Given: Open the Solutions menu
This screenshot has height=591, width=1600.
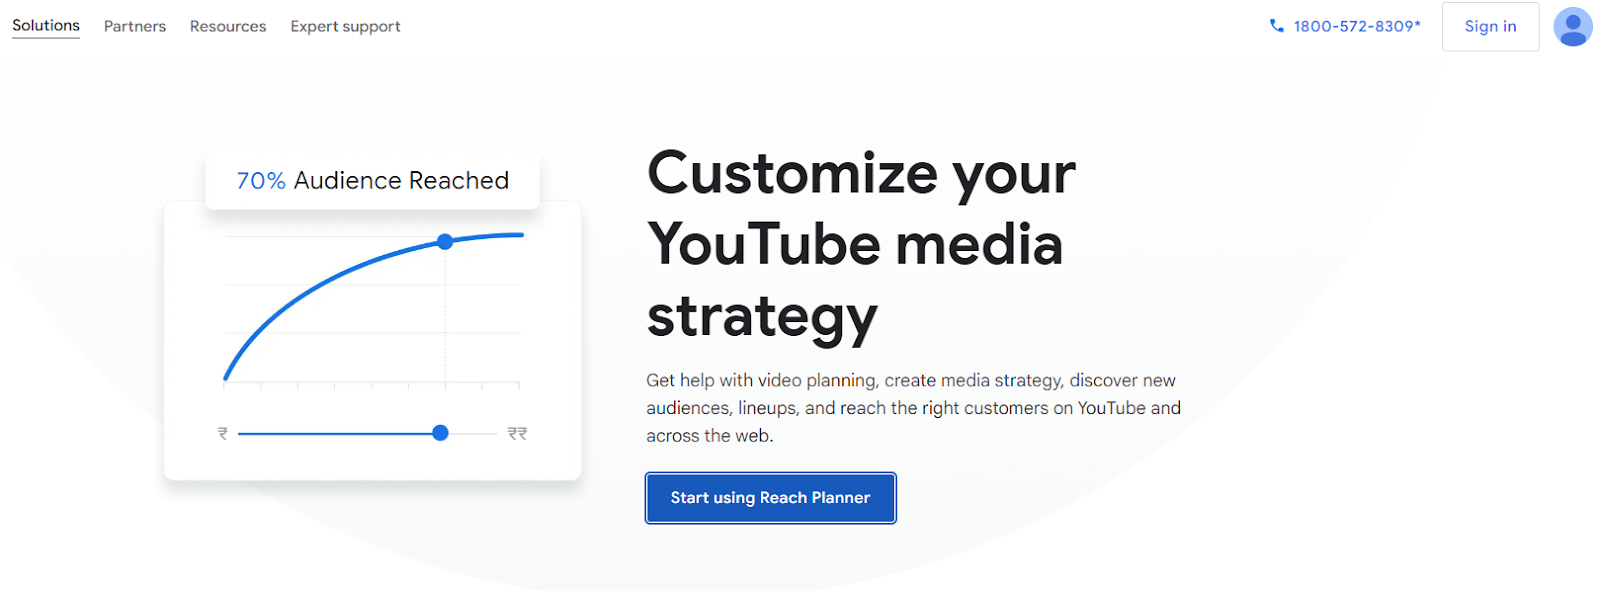Looking at the screenshot, I should coord(46,26).
